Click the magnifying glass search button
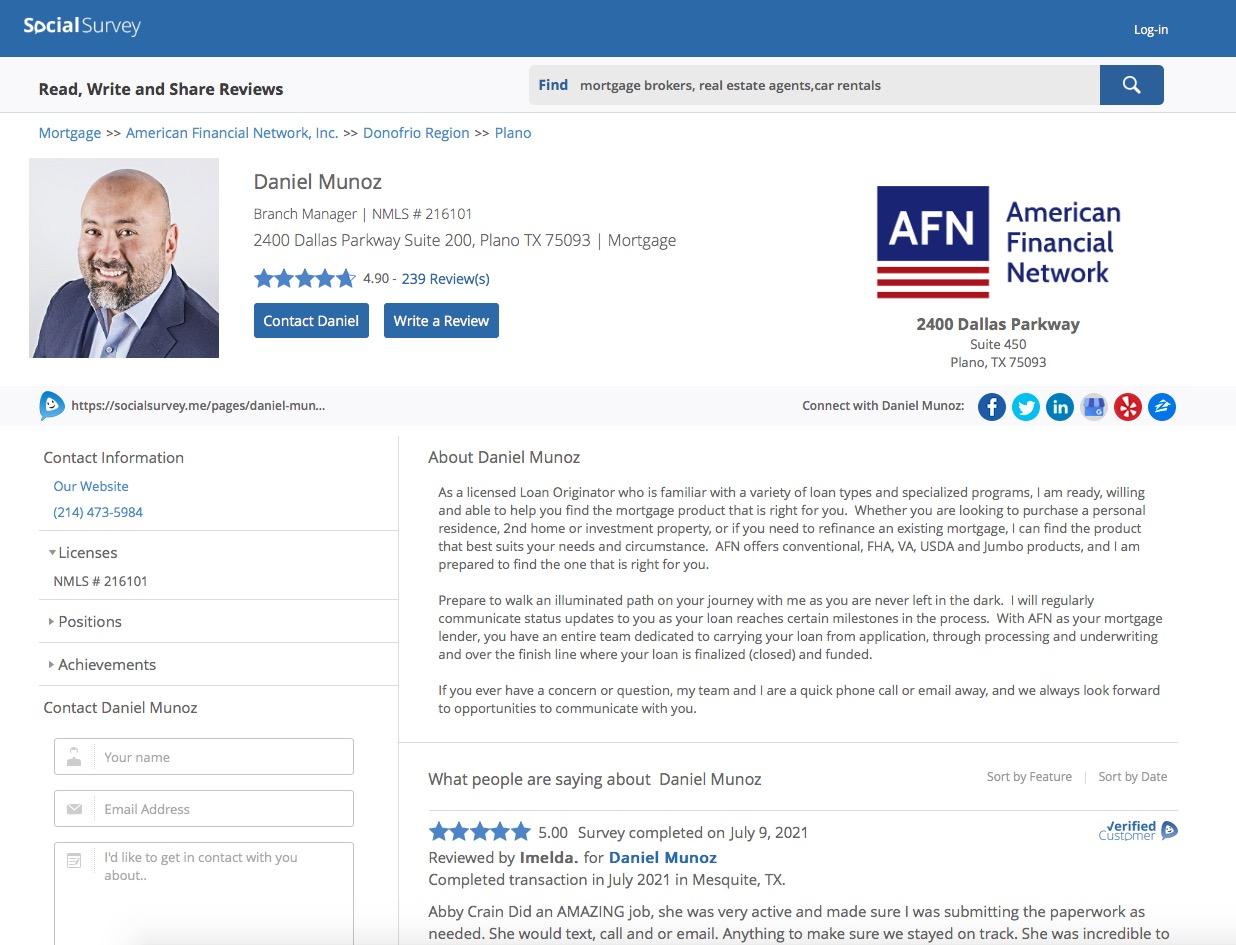 point(1131,85)
